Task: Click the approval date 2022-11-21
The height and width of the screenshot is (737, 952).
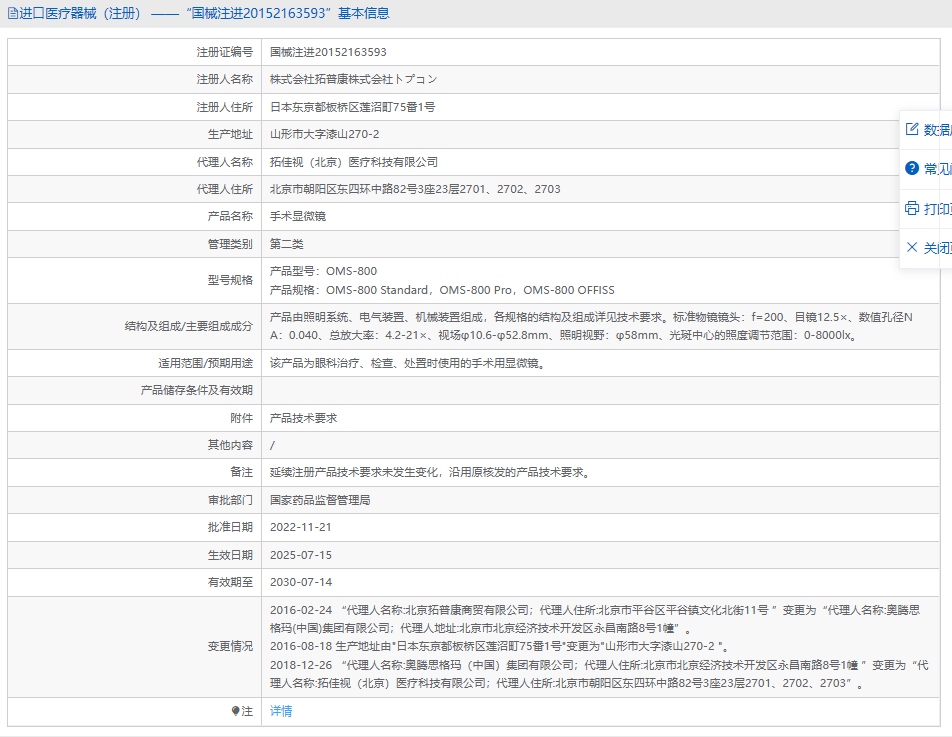Action: coord(300,527)
